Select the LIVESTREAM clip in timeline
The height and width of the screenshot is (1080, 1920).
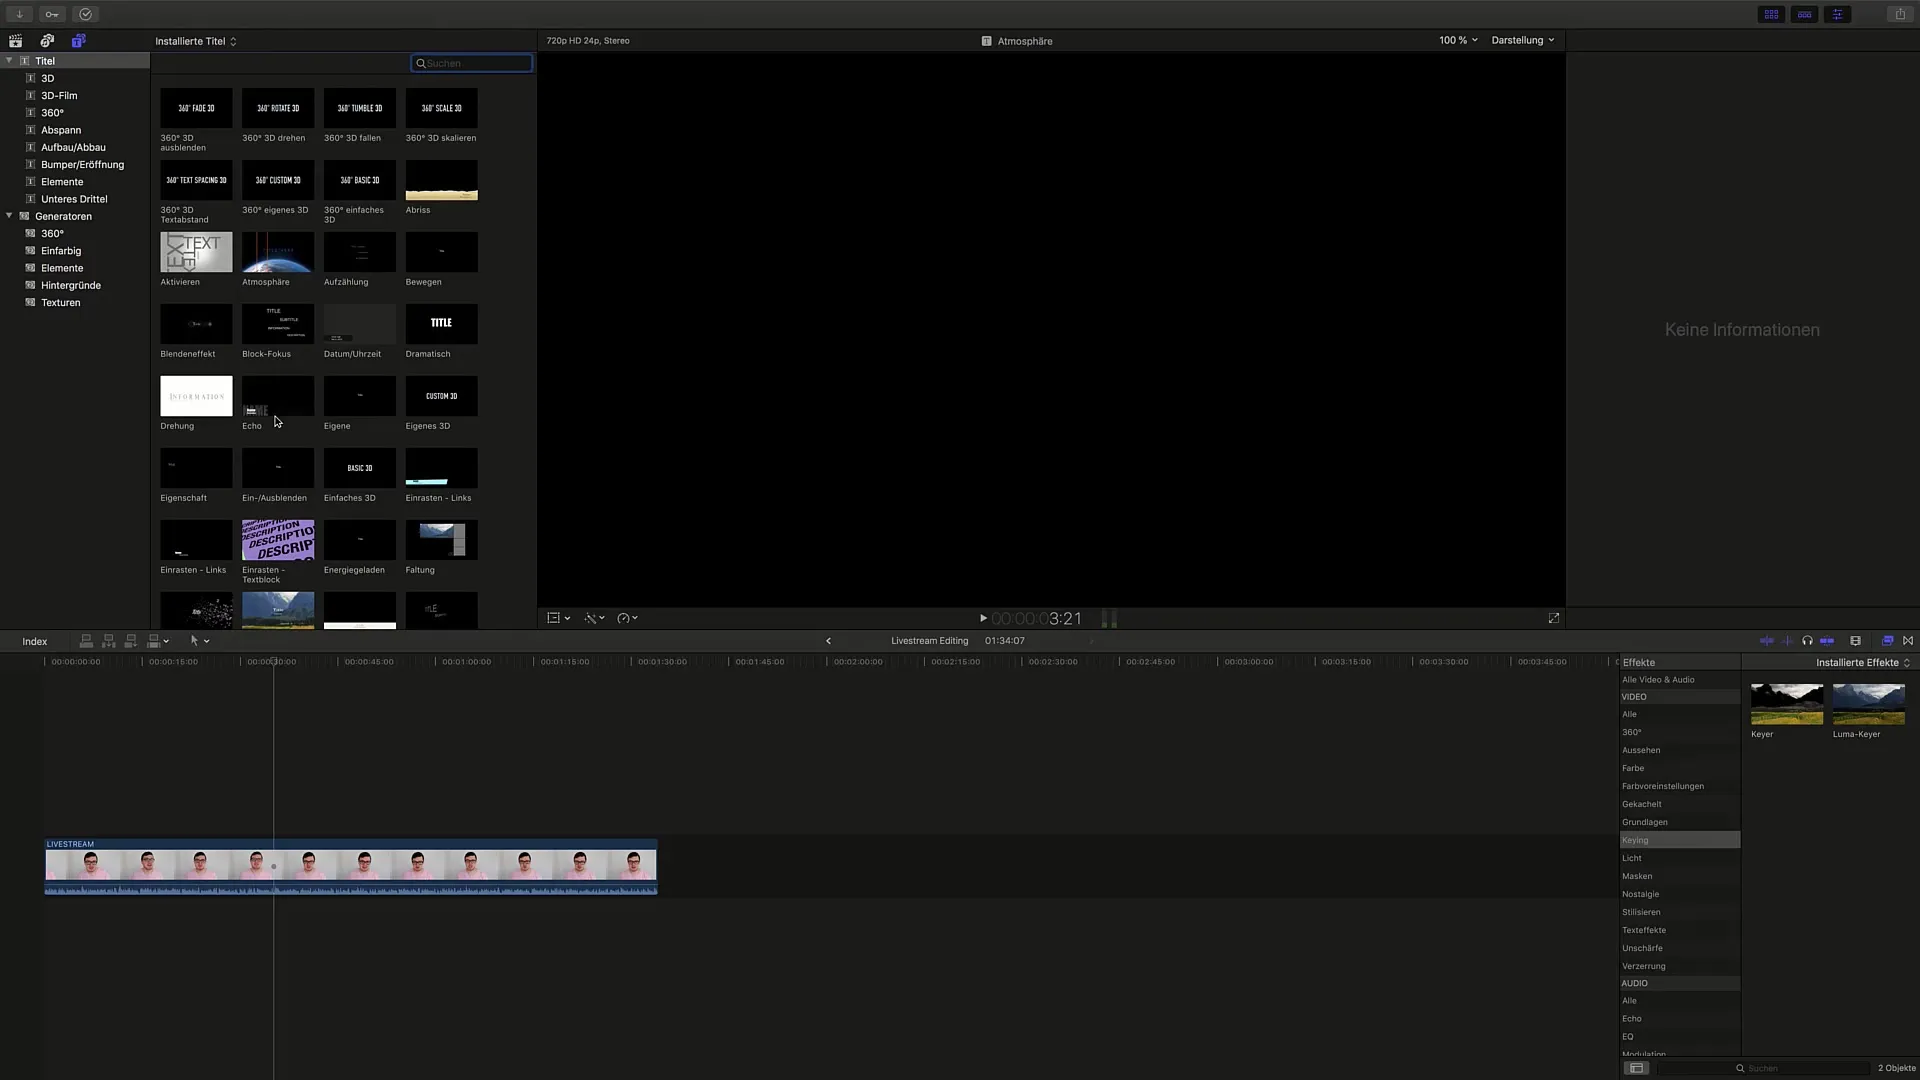pyautogui.click(x=351, y=867)
